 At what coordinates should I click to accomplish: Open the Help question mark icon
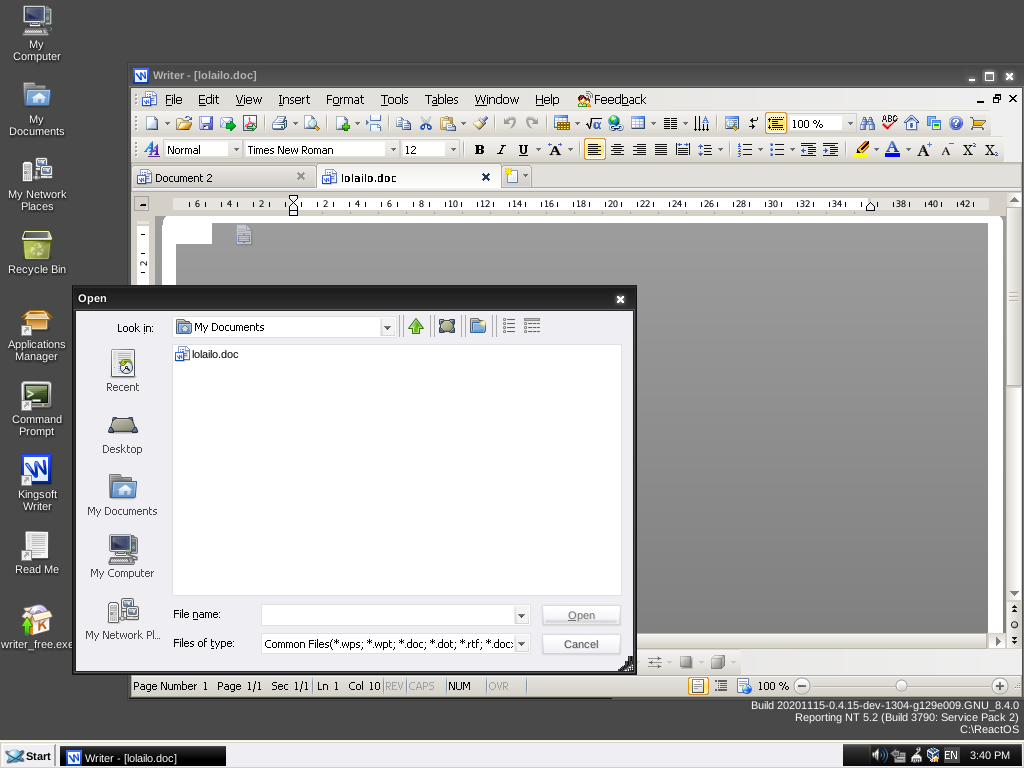pos(956,123)
